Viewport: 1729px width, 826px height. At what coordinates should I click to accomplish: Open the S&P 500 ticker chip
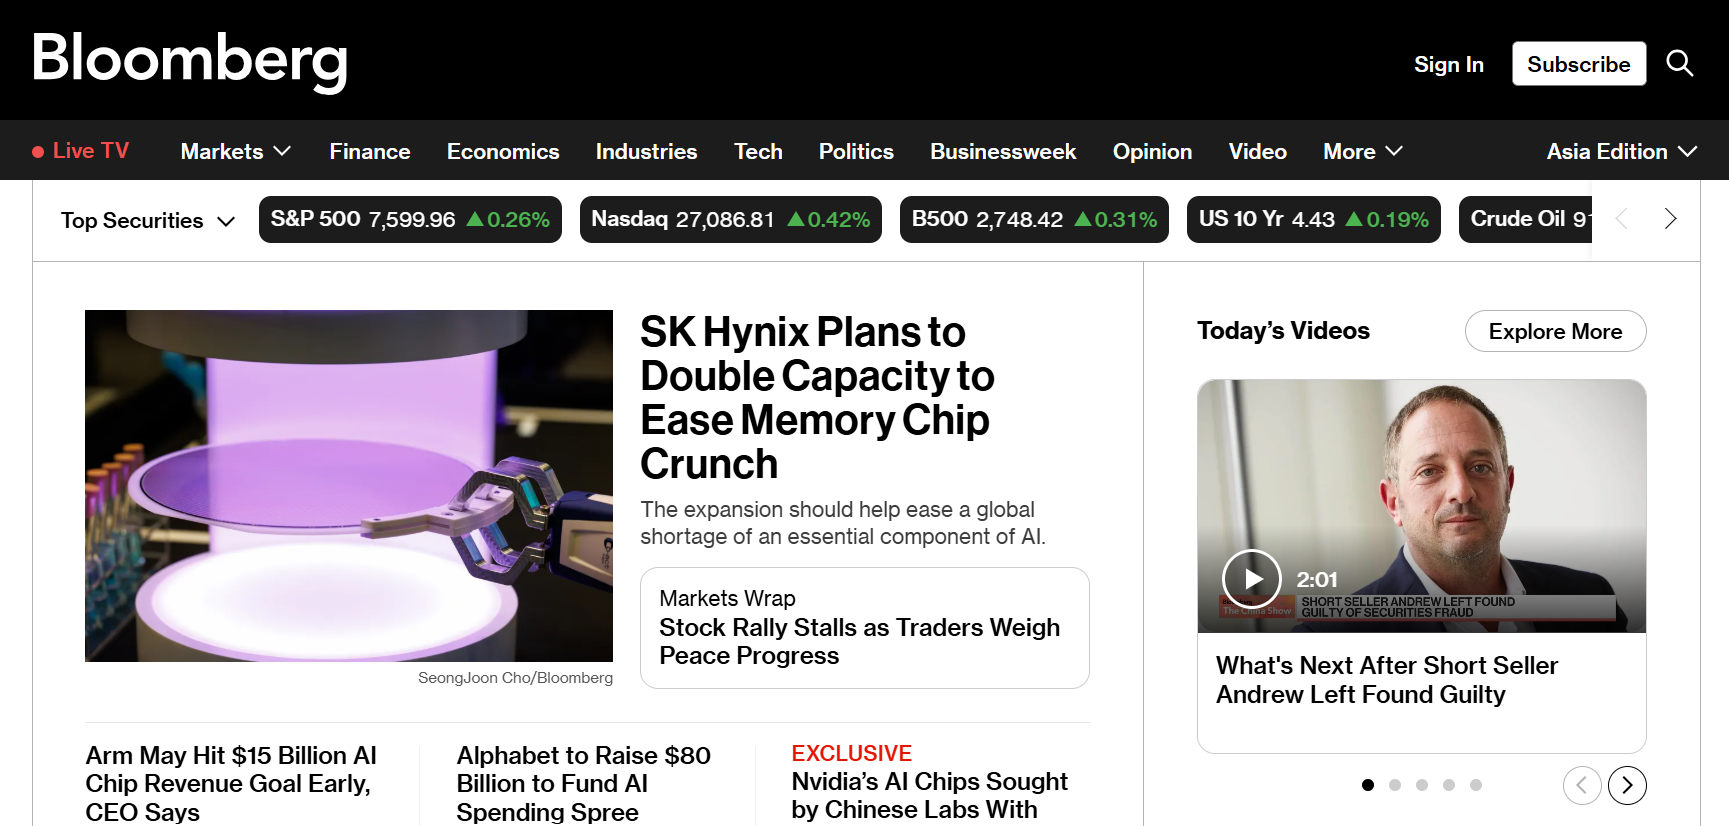[x=410, y=219]
